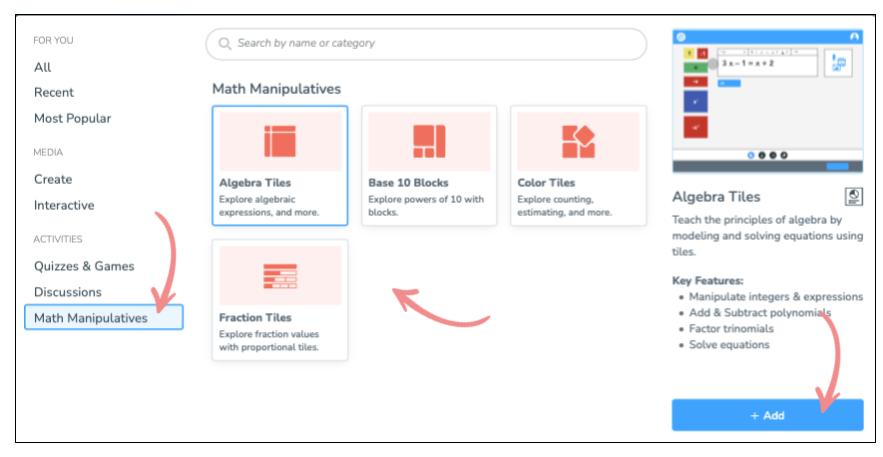This screenshot has width=883, height=457.
Task: Select the Interactive category
Action: tap(64, 205)
